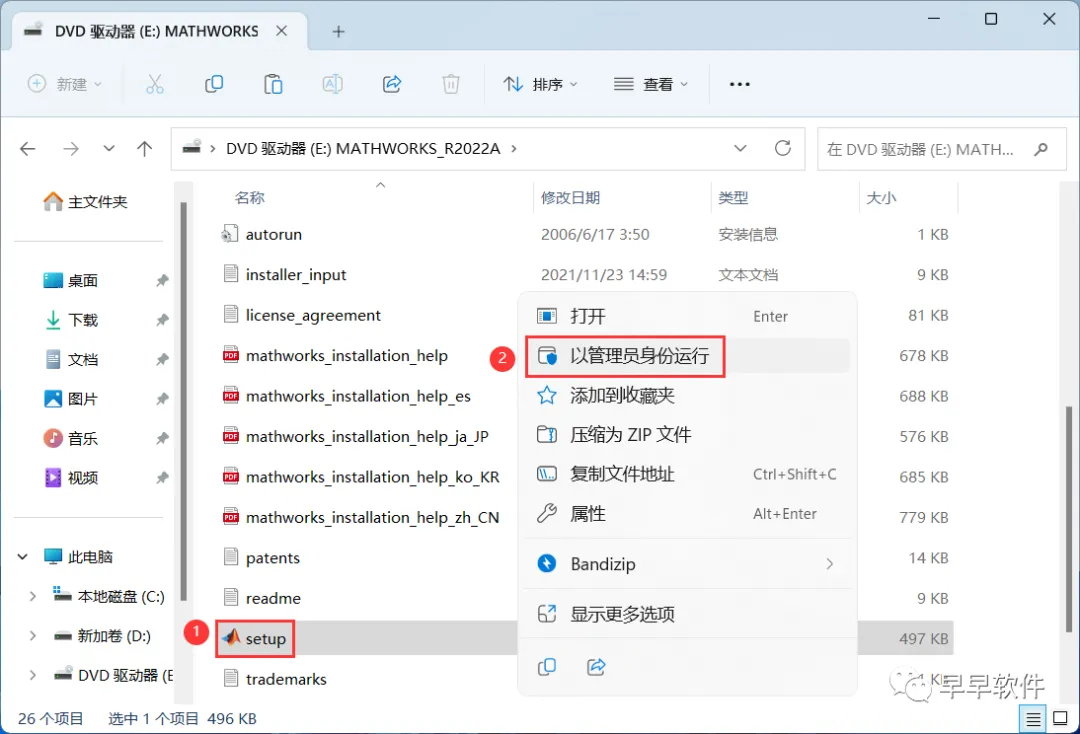This screenshot has height=734, width=1080.
Task: Expand the 本地磁盘 (C:) tree node
Action: click(32, 596)
